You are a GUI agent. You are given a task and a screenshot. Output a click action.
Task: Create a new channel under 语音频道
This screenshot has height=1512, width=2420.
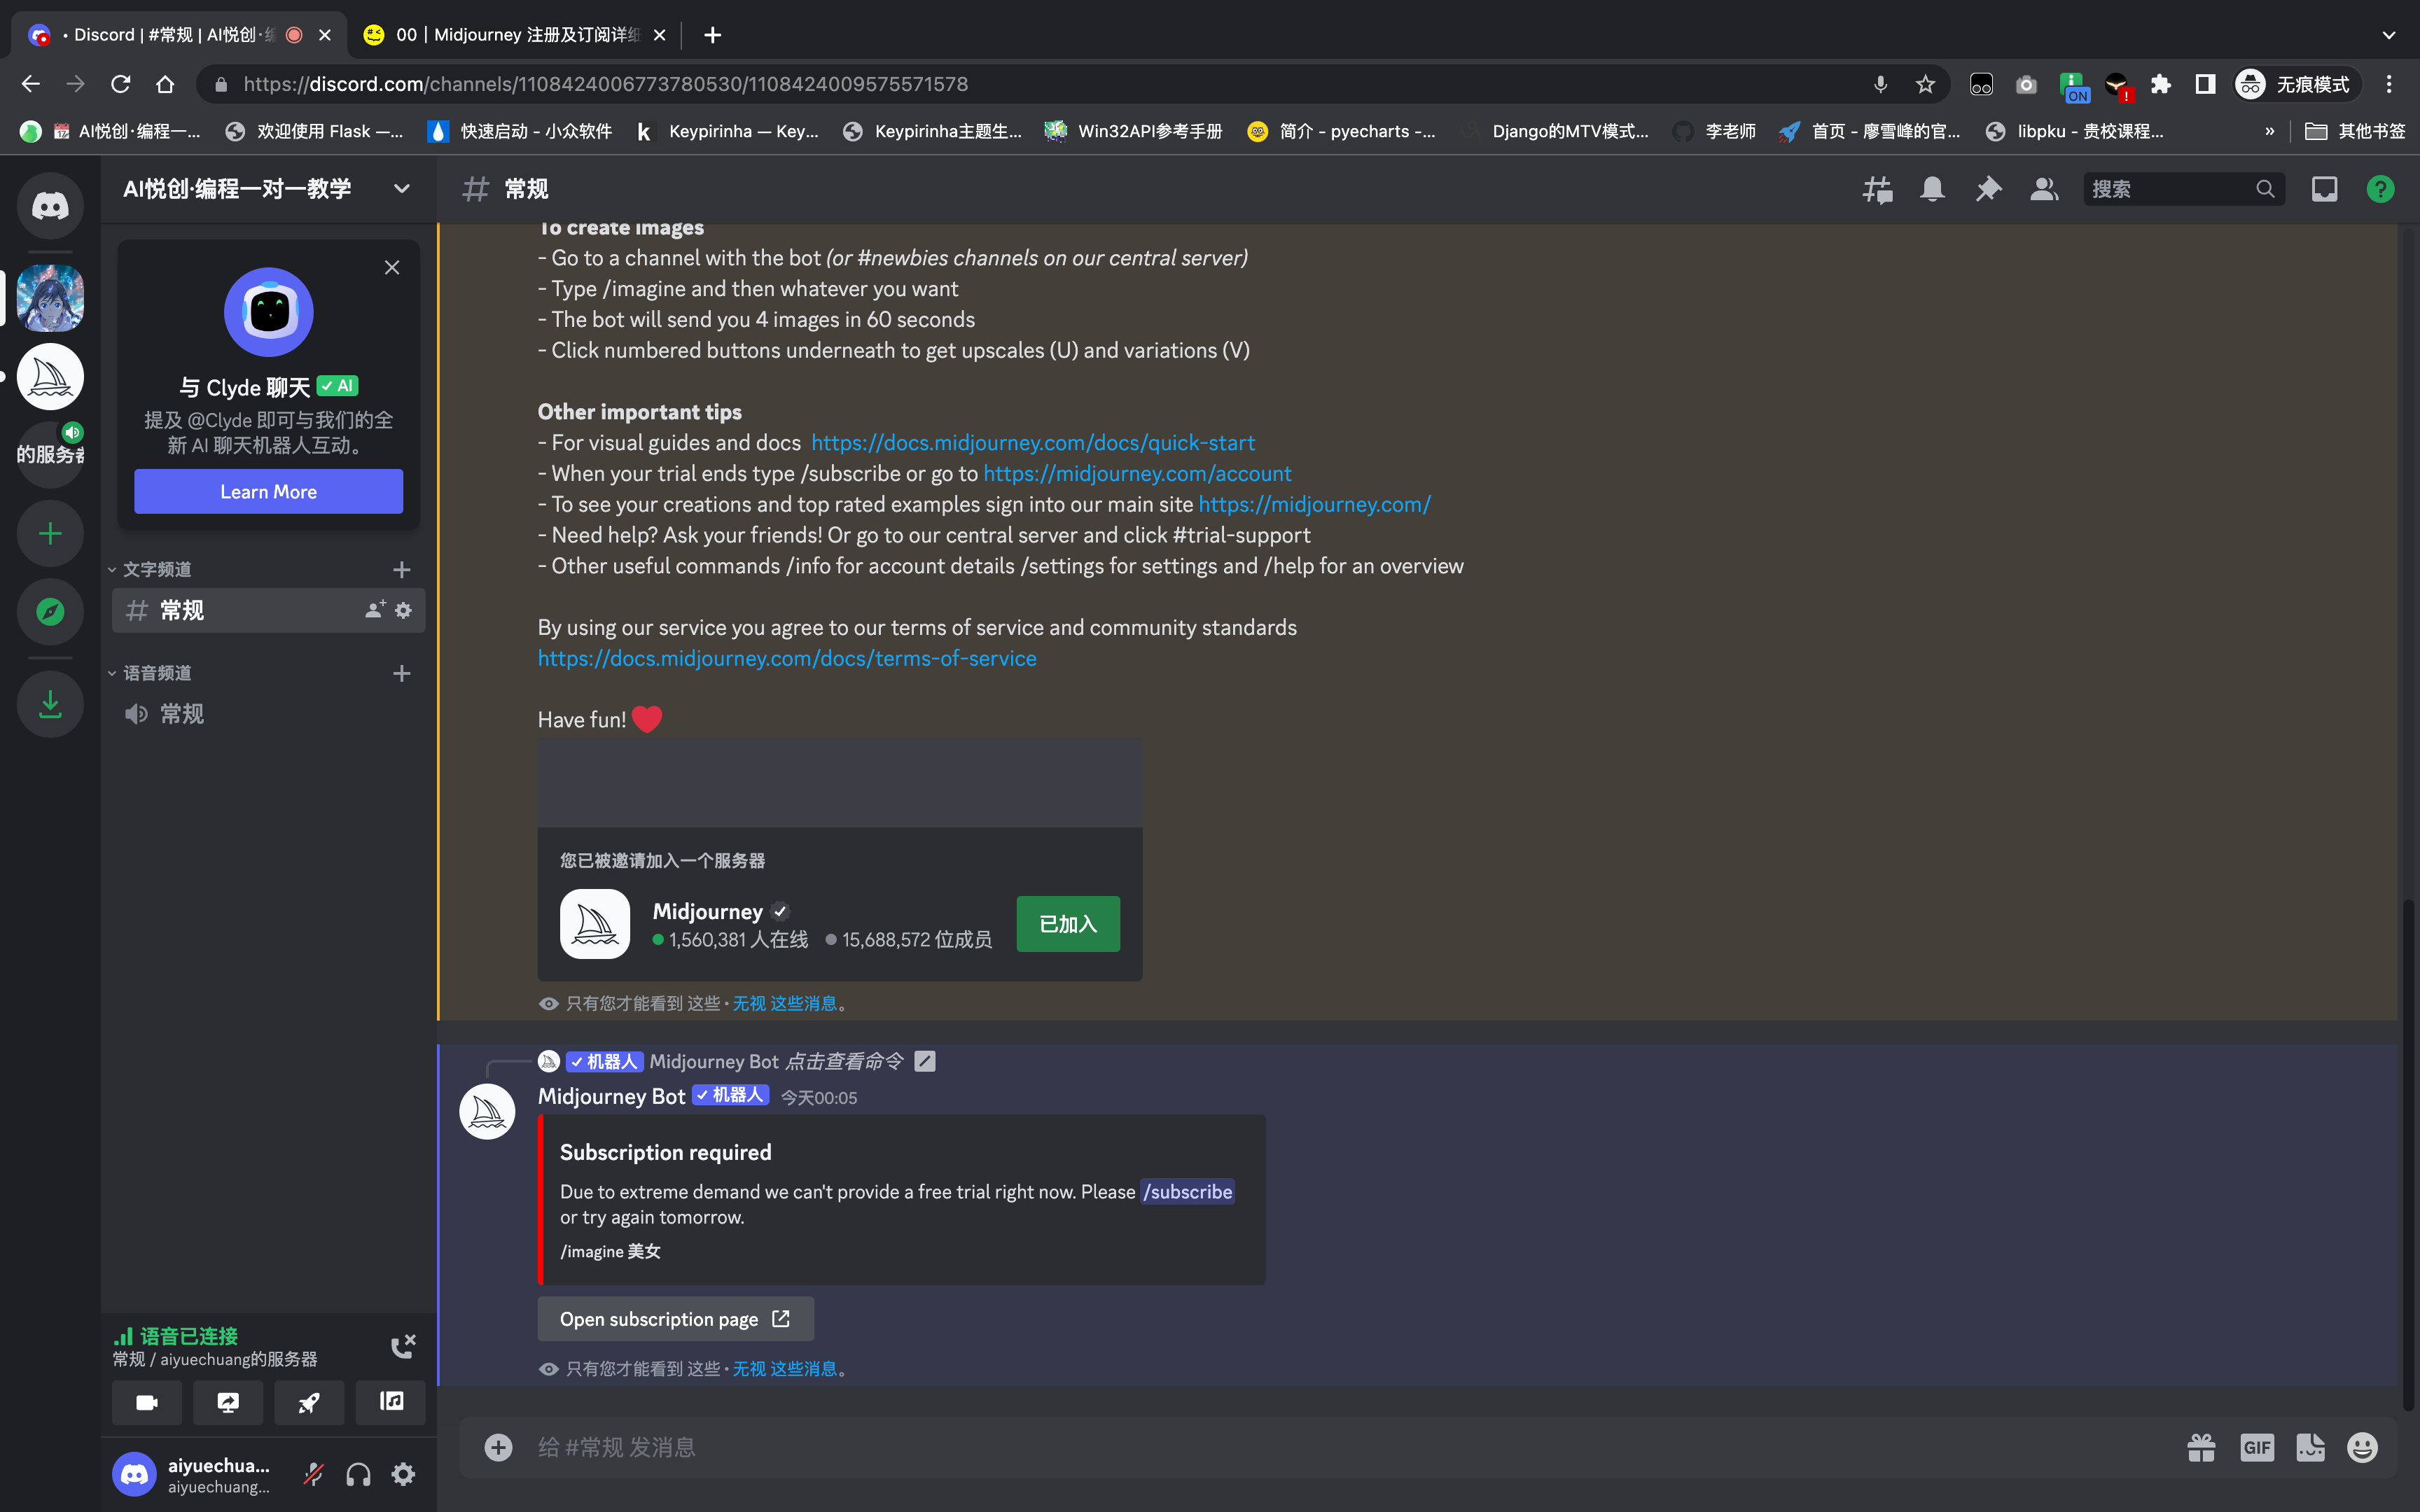(402, 674)
